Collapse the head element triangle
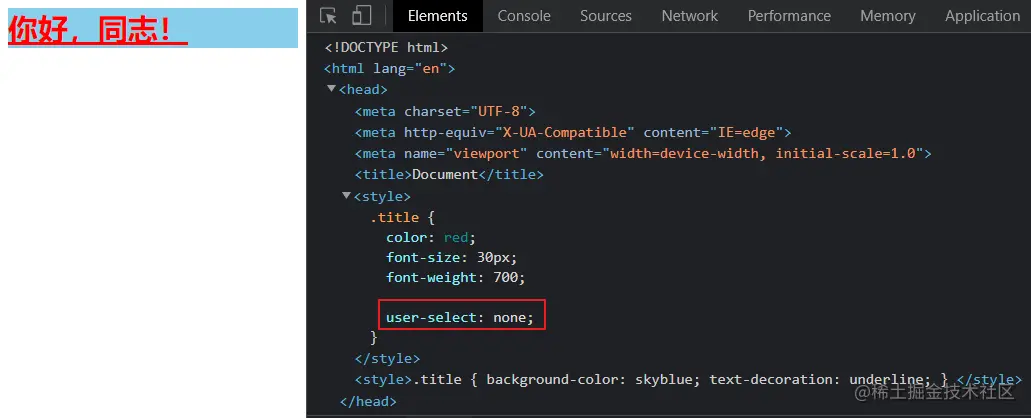The width and height of the screenshot is (1031, 418). tap(331, 89)
